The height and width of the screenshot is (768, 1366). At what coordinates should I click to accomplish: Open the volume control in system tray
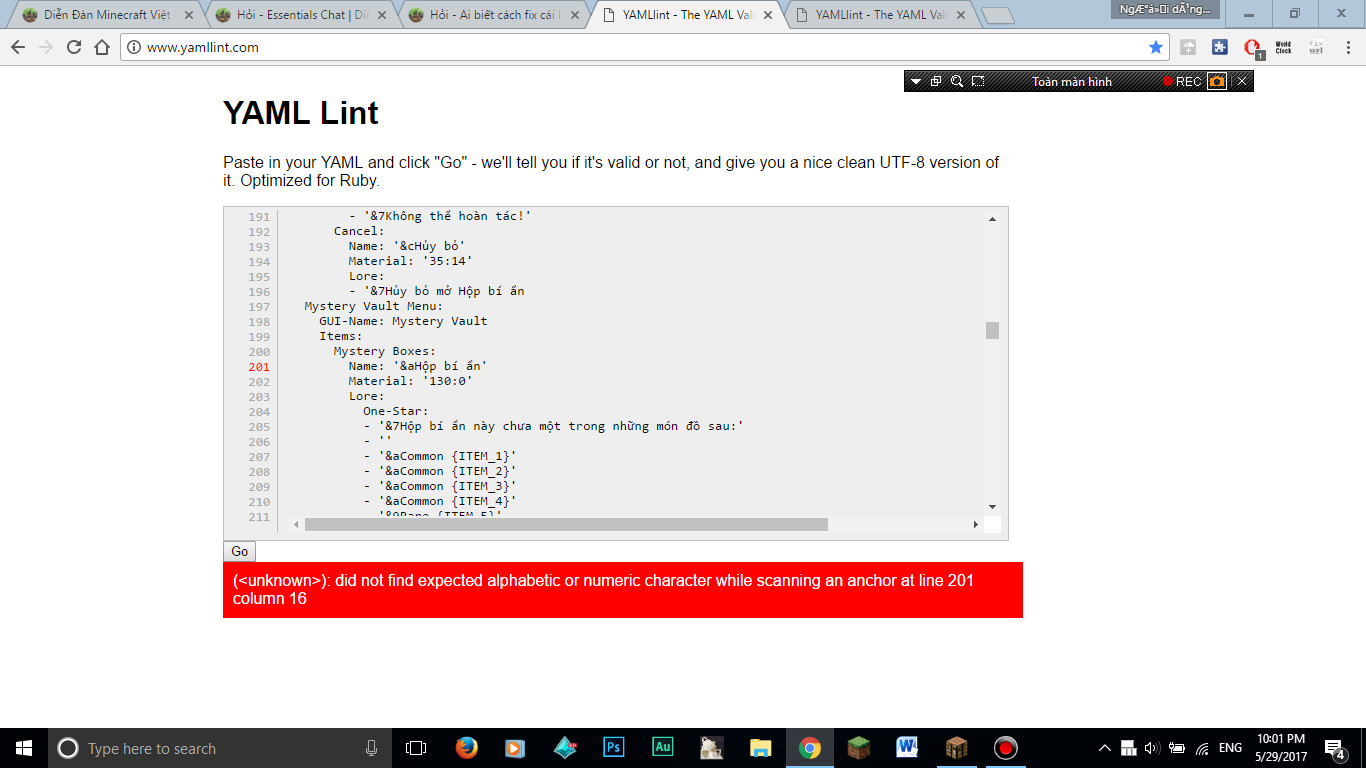[1151, 748]
